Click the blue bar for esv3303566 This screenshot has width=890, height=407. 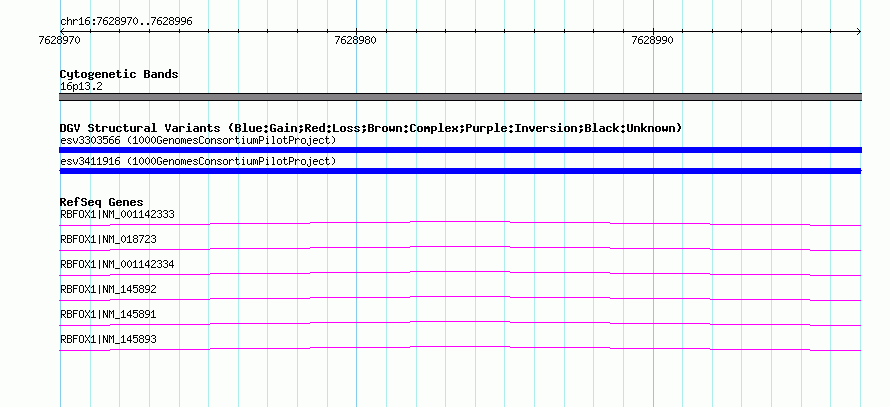click(460, 150)
